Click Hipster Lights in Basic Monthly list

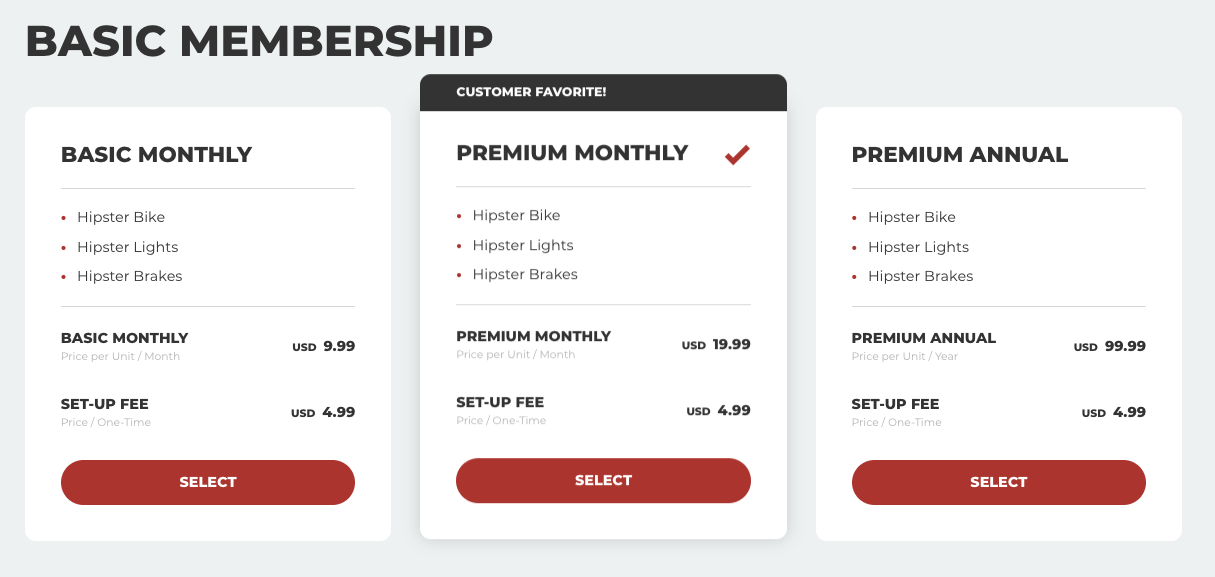point(128,247)
